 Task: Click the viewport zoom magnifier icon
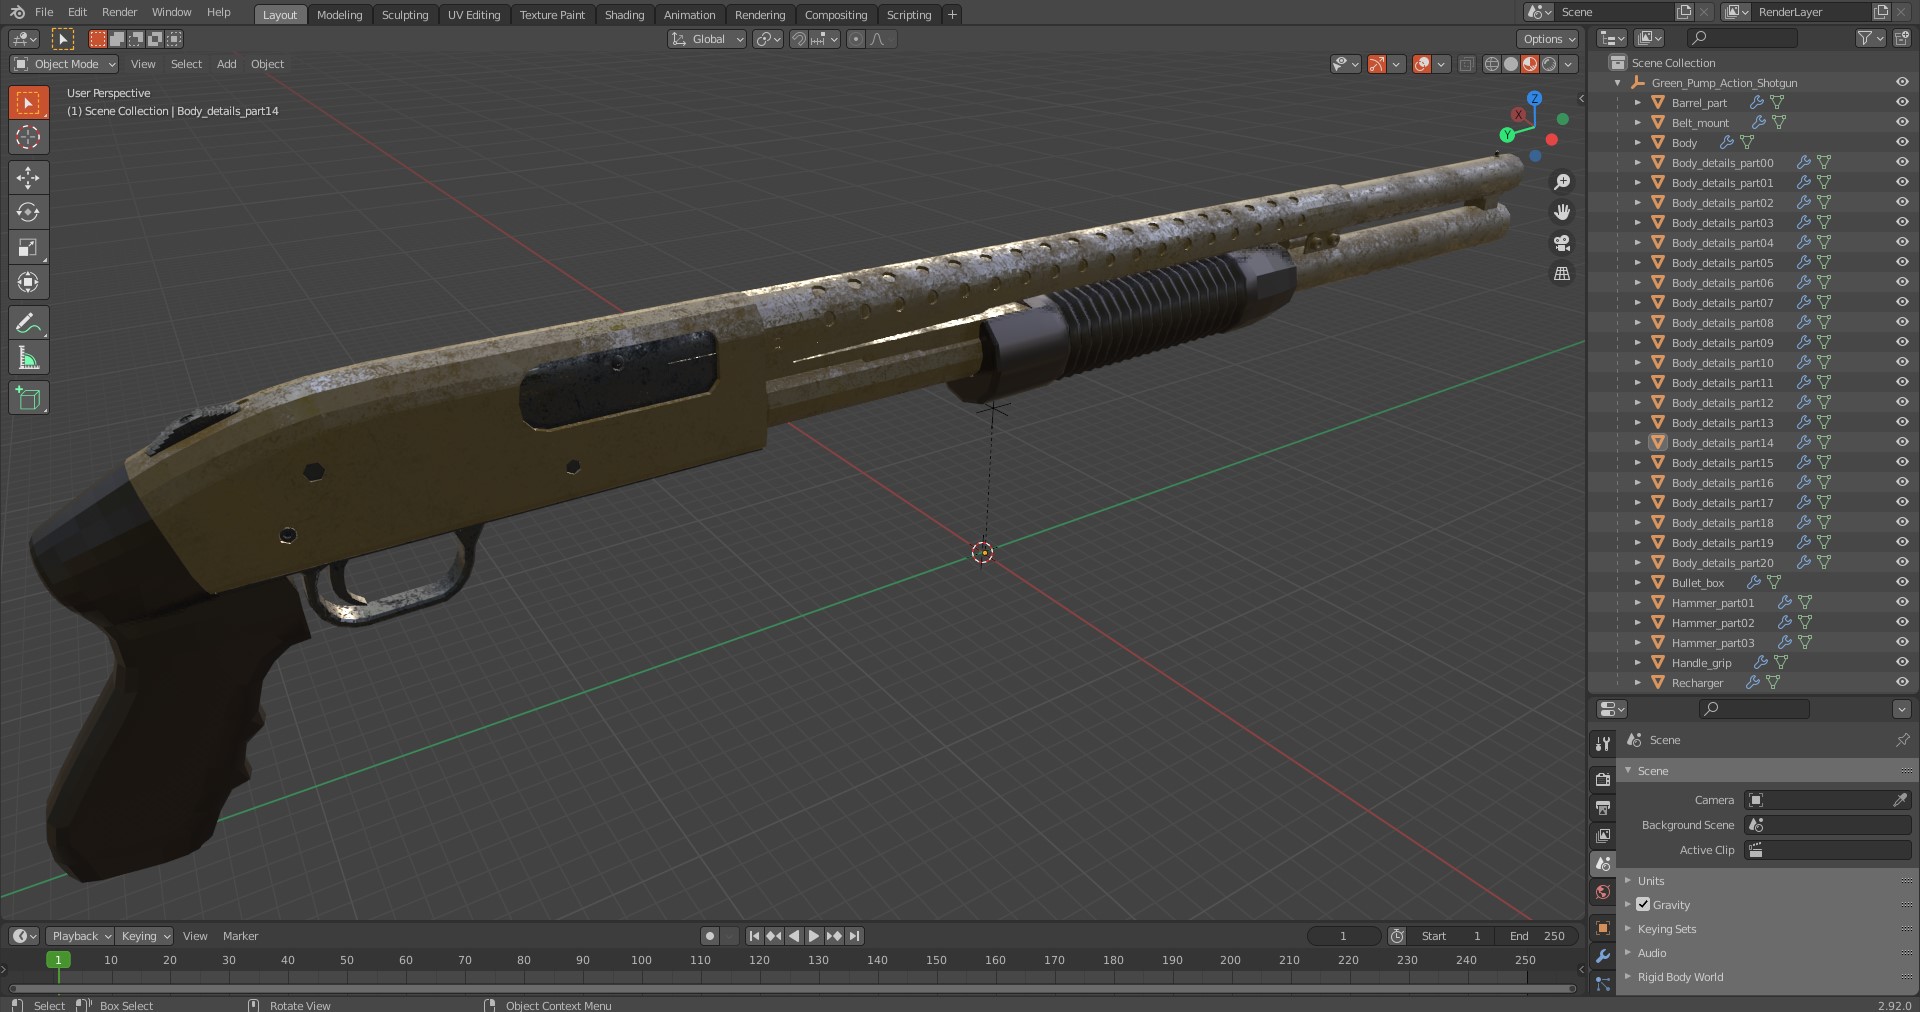pos(1562,182)
